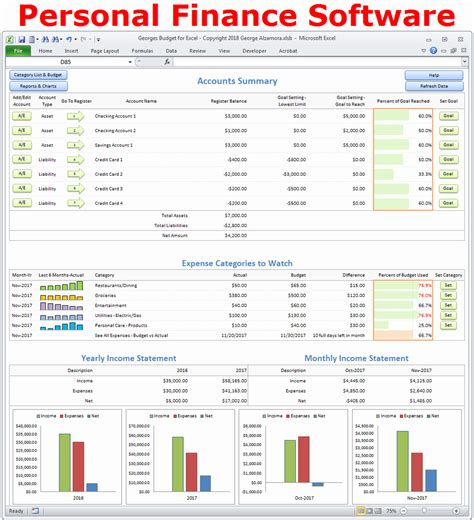
Task: Click Goal button for Checking Account 2
Action: point(449,130)
